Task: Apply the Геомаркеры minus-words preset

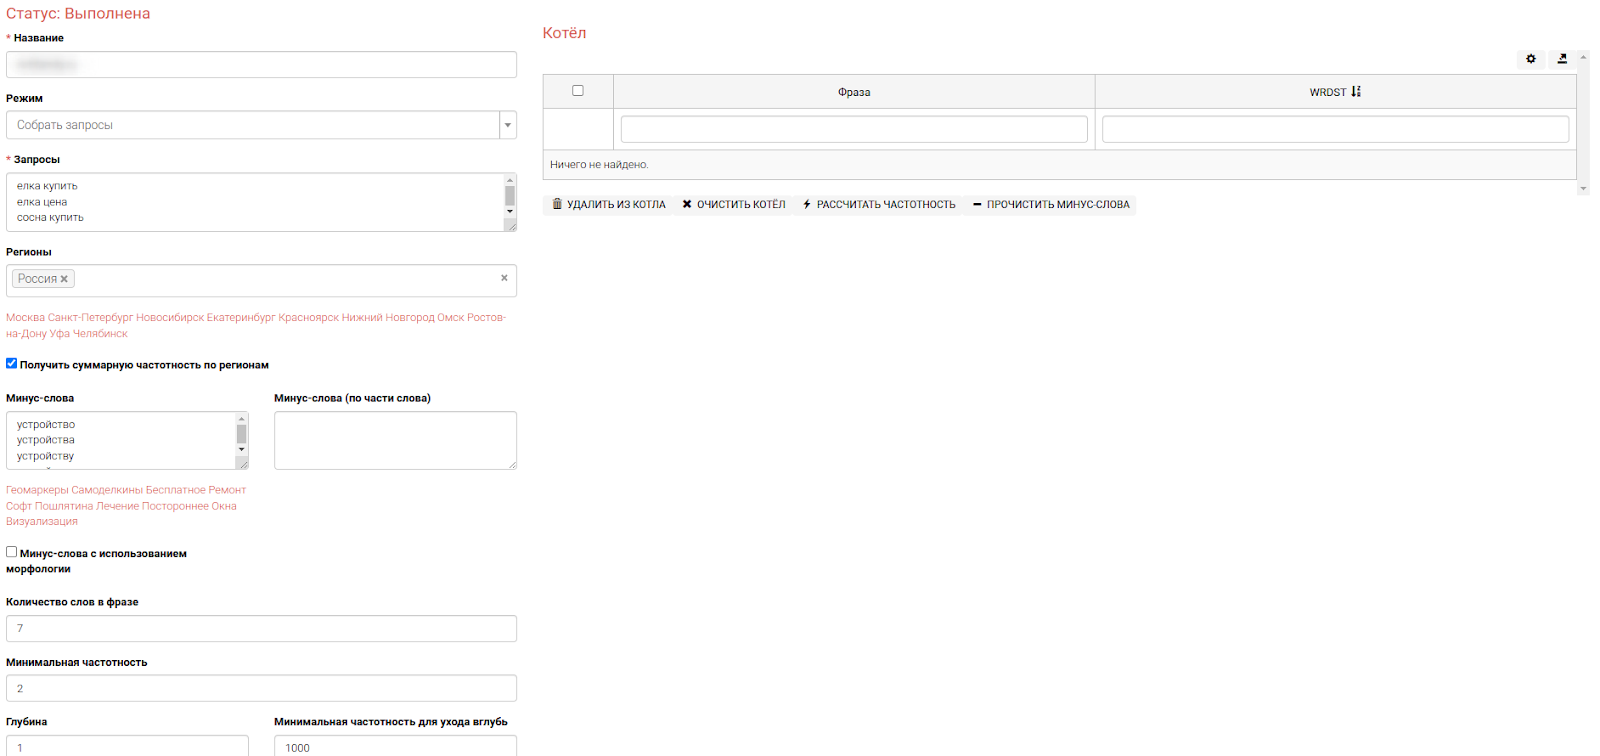Action: coord(37,490)
